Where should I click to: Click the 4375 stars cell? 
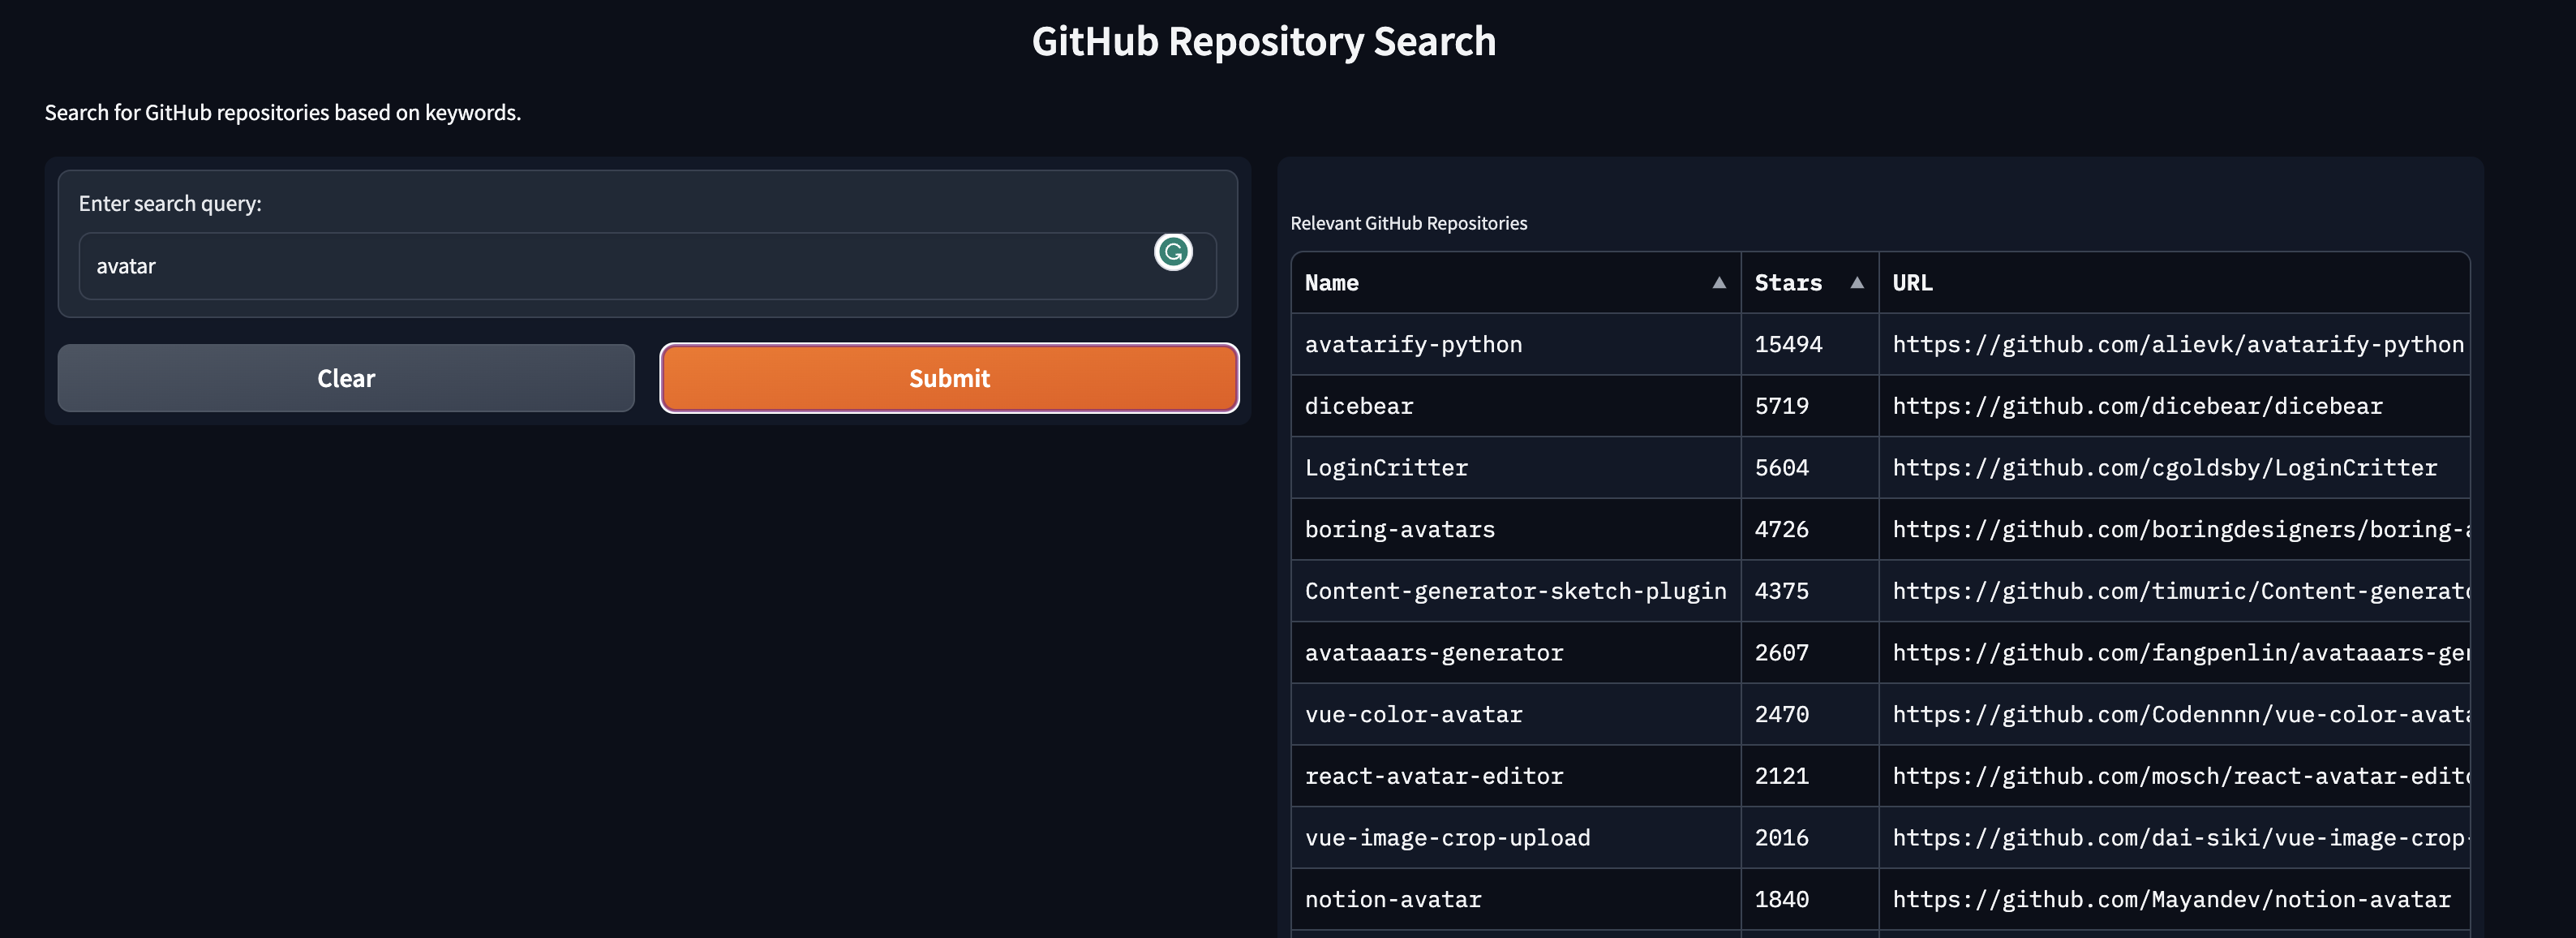point(1809,591)
